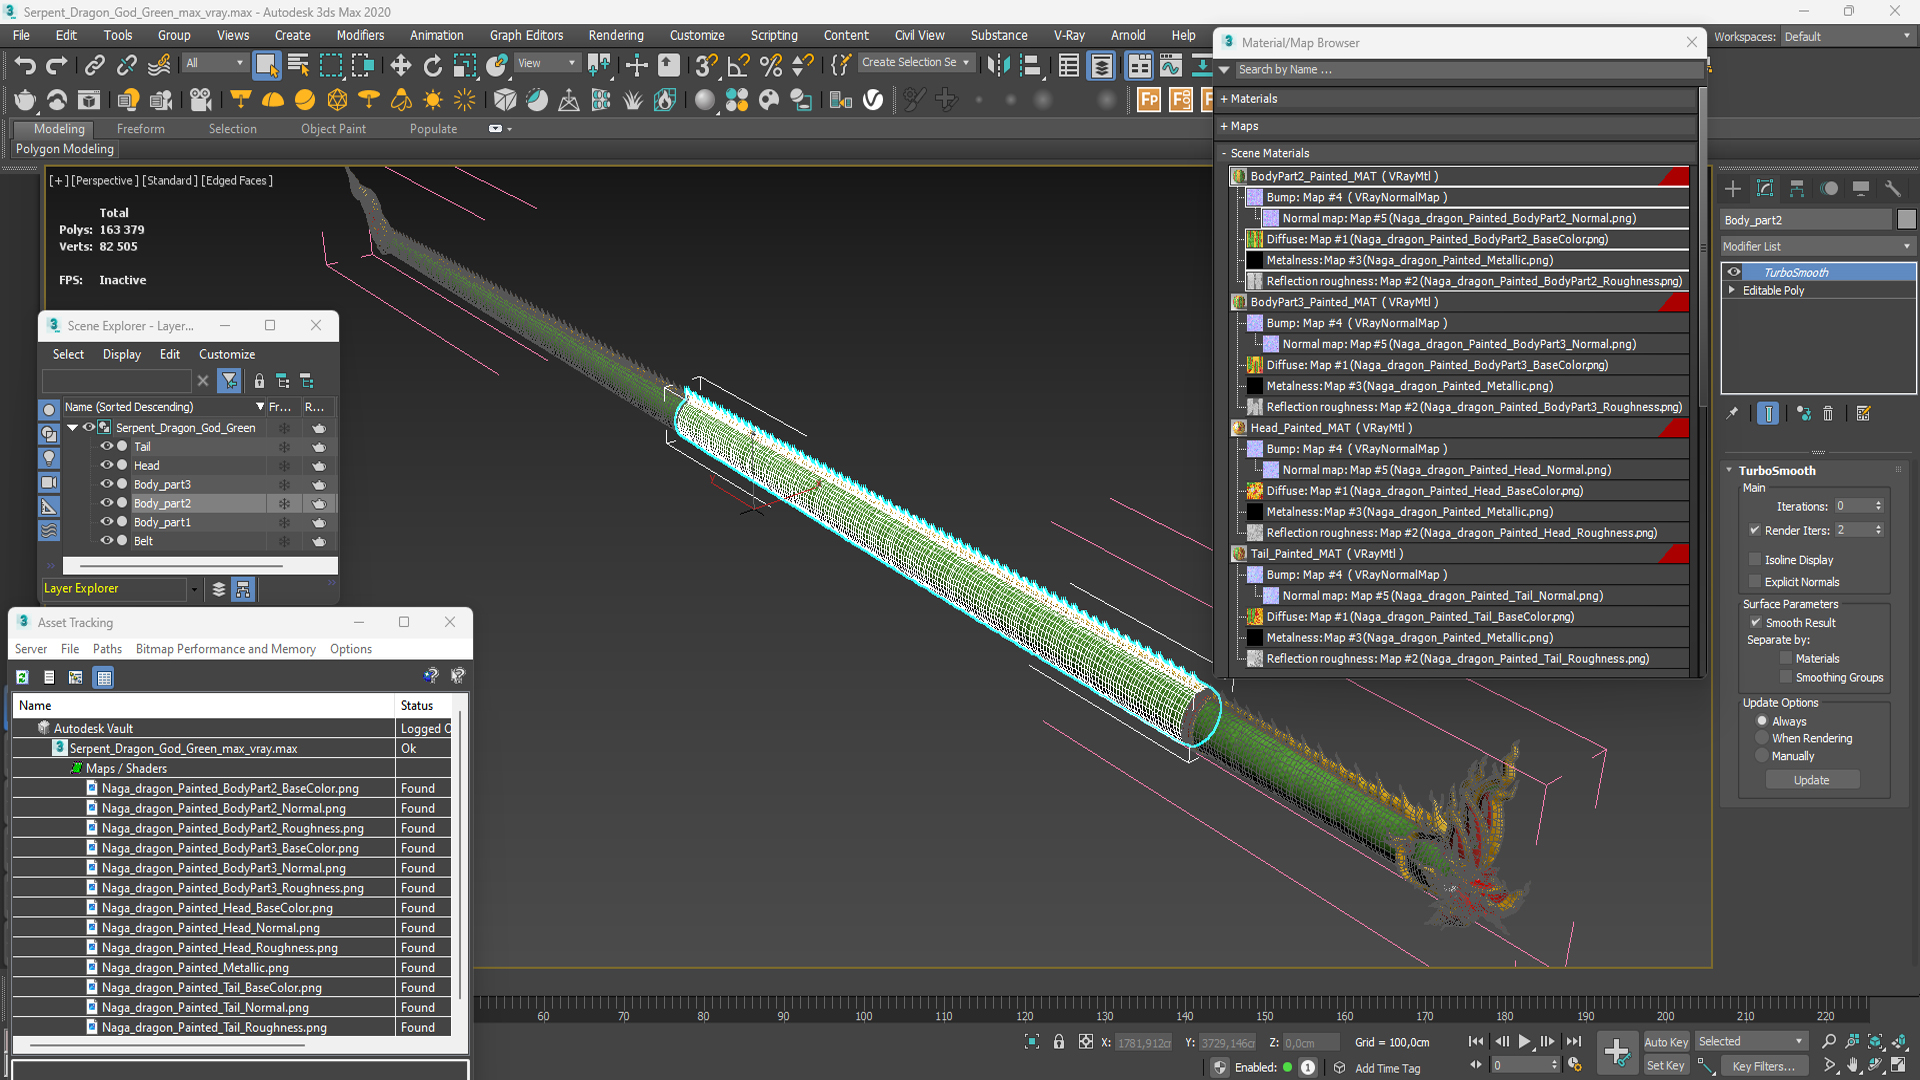
Task: Enable Smoothing Groups checkbox
Action: 1786,677
